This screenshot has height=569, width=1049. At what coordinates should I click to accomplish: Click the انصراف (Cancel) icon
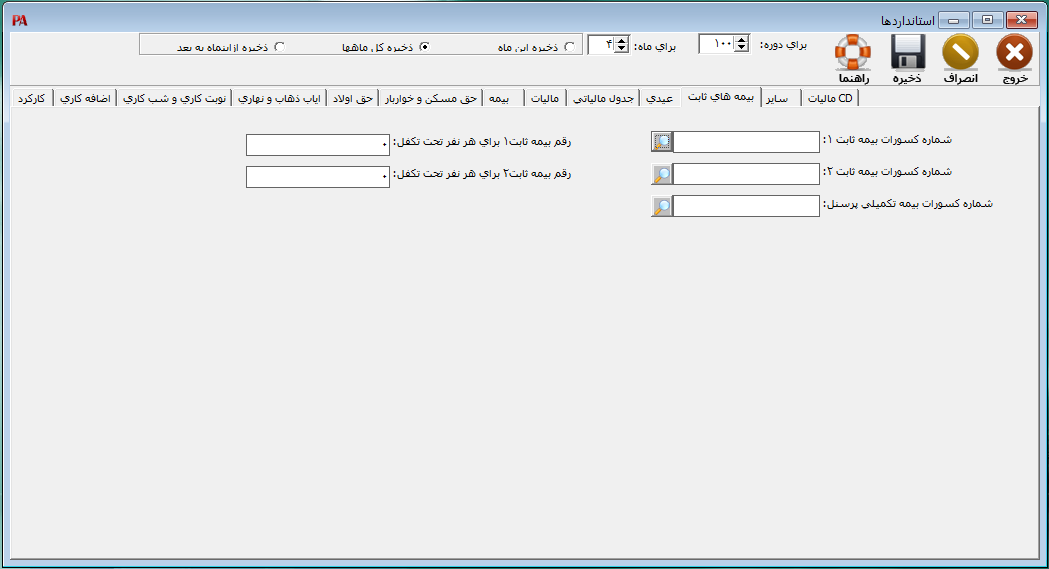tap(961, 53)
